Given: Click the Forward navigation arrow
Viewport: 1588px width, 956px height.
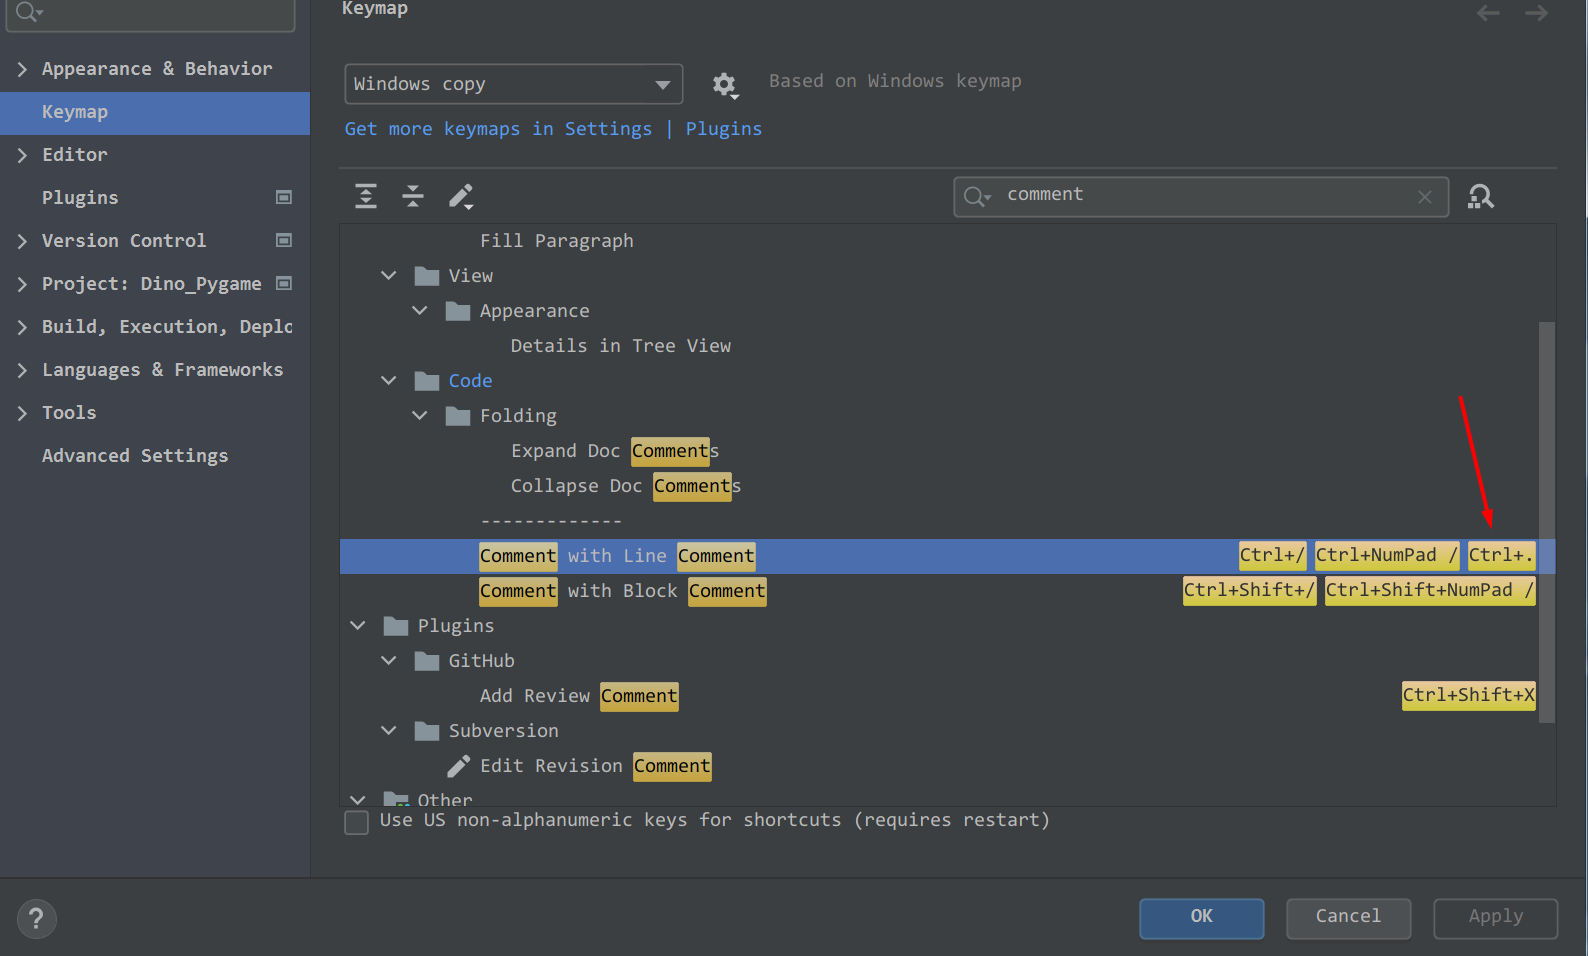Looking at the screenshot, I should 1537,13.
